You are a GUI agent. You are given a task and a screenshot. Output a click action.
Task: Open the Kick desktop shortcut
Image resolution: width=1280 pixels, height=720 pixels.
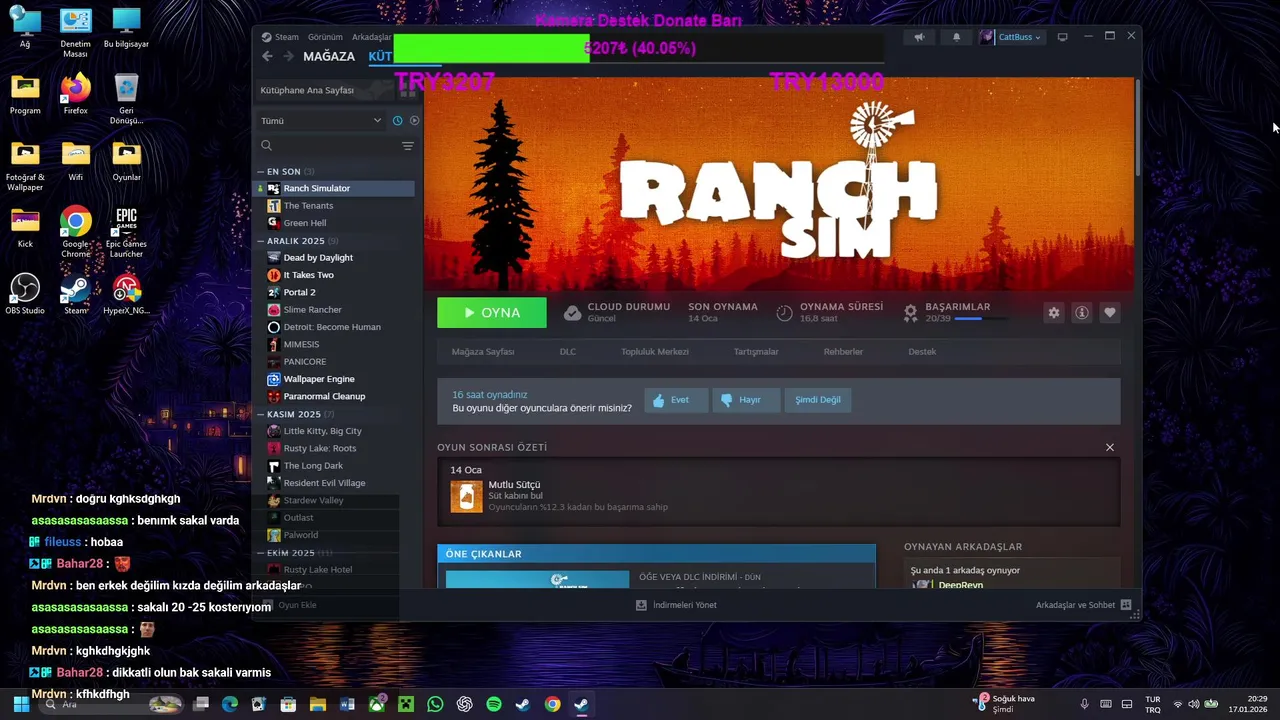click(x=25, y=228)
